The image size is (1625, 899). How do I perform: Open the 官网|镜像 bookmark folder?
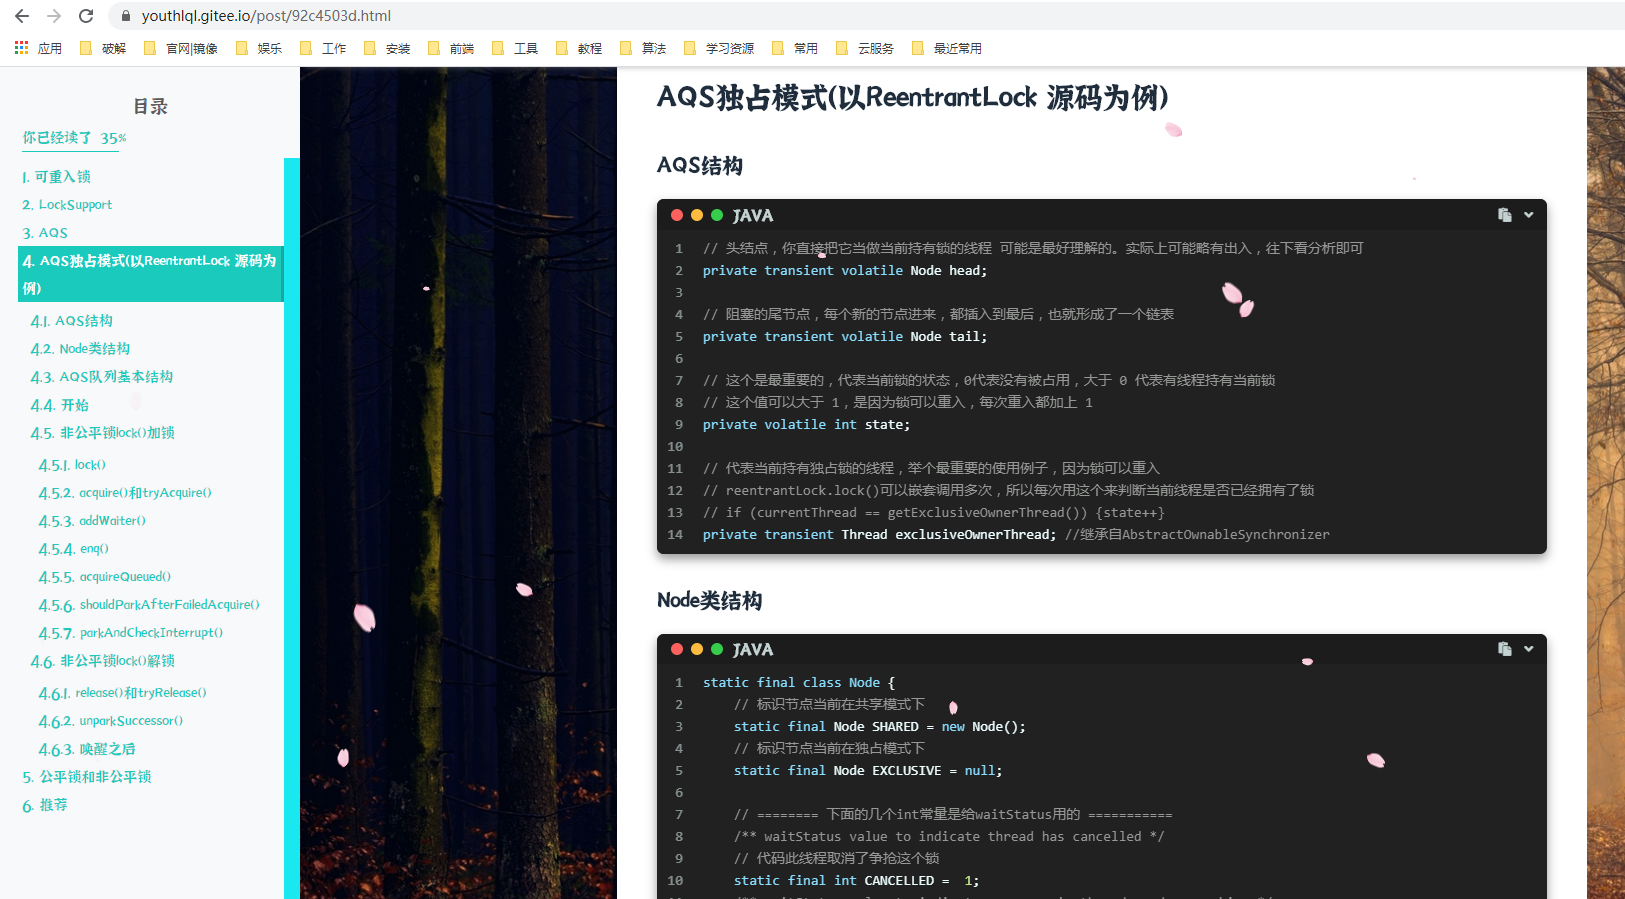click(x=181, y=48)
